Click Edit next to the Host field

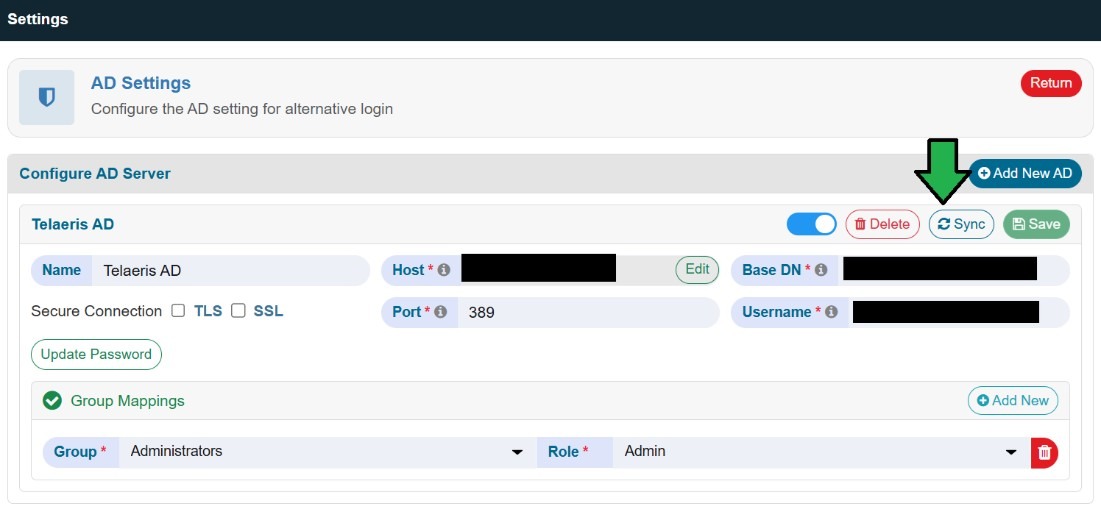click(697, 269)
